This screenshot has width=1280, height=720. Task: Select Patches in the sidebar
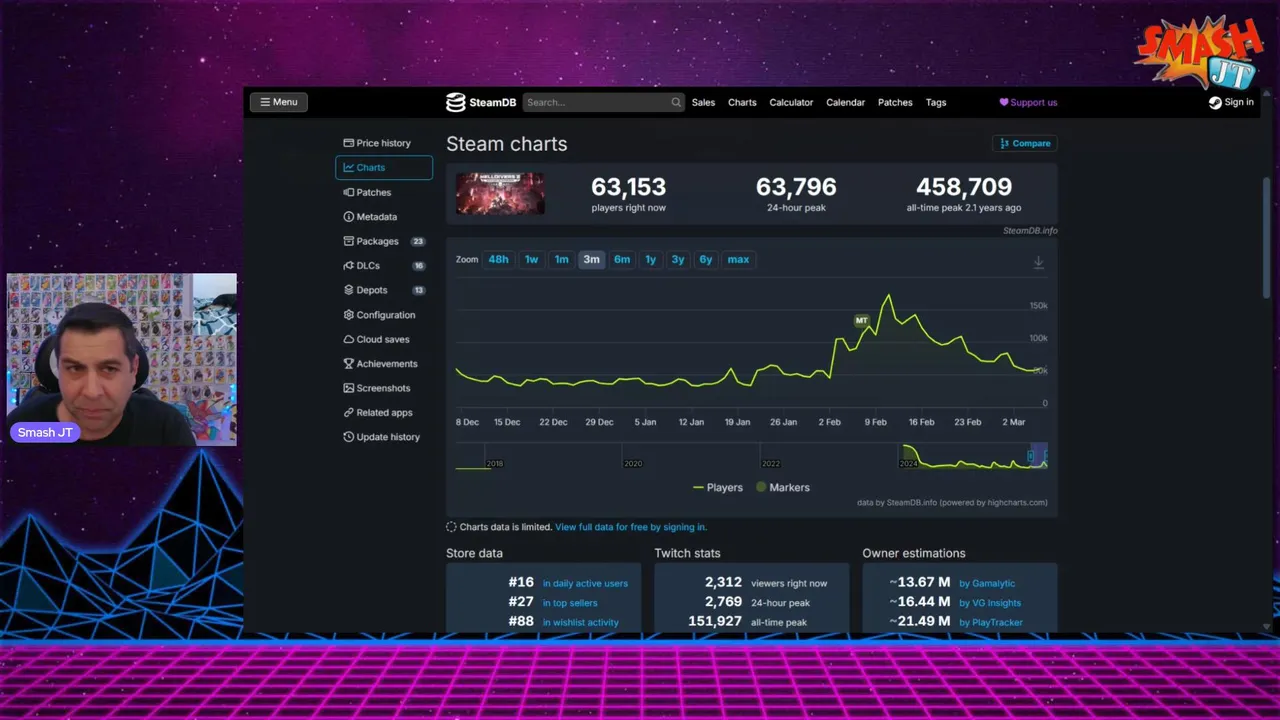(384, 192)
